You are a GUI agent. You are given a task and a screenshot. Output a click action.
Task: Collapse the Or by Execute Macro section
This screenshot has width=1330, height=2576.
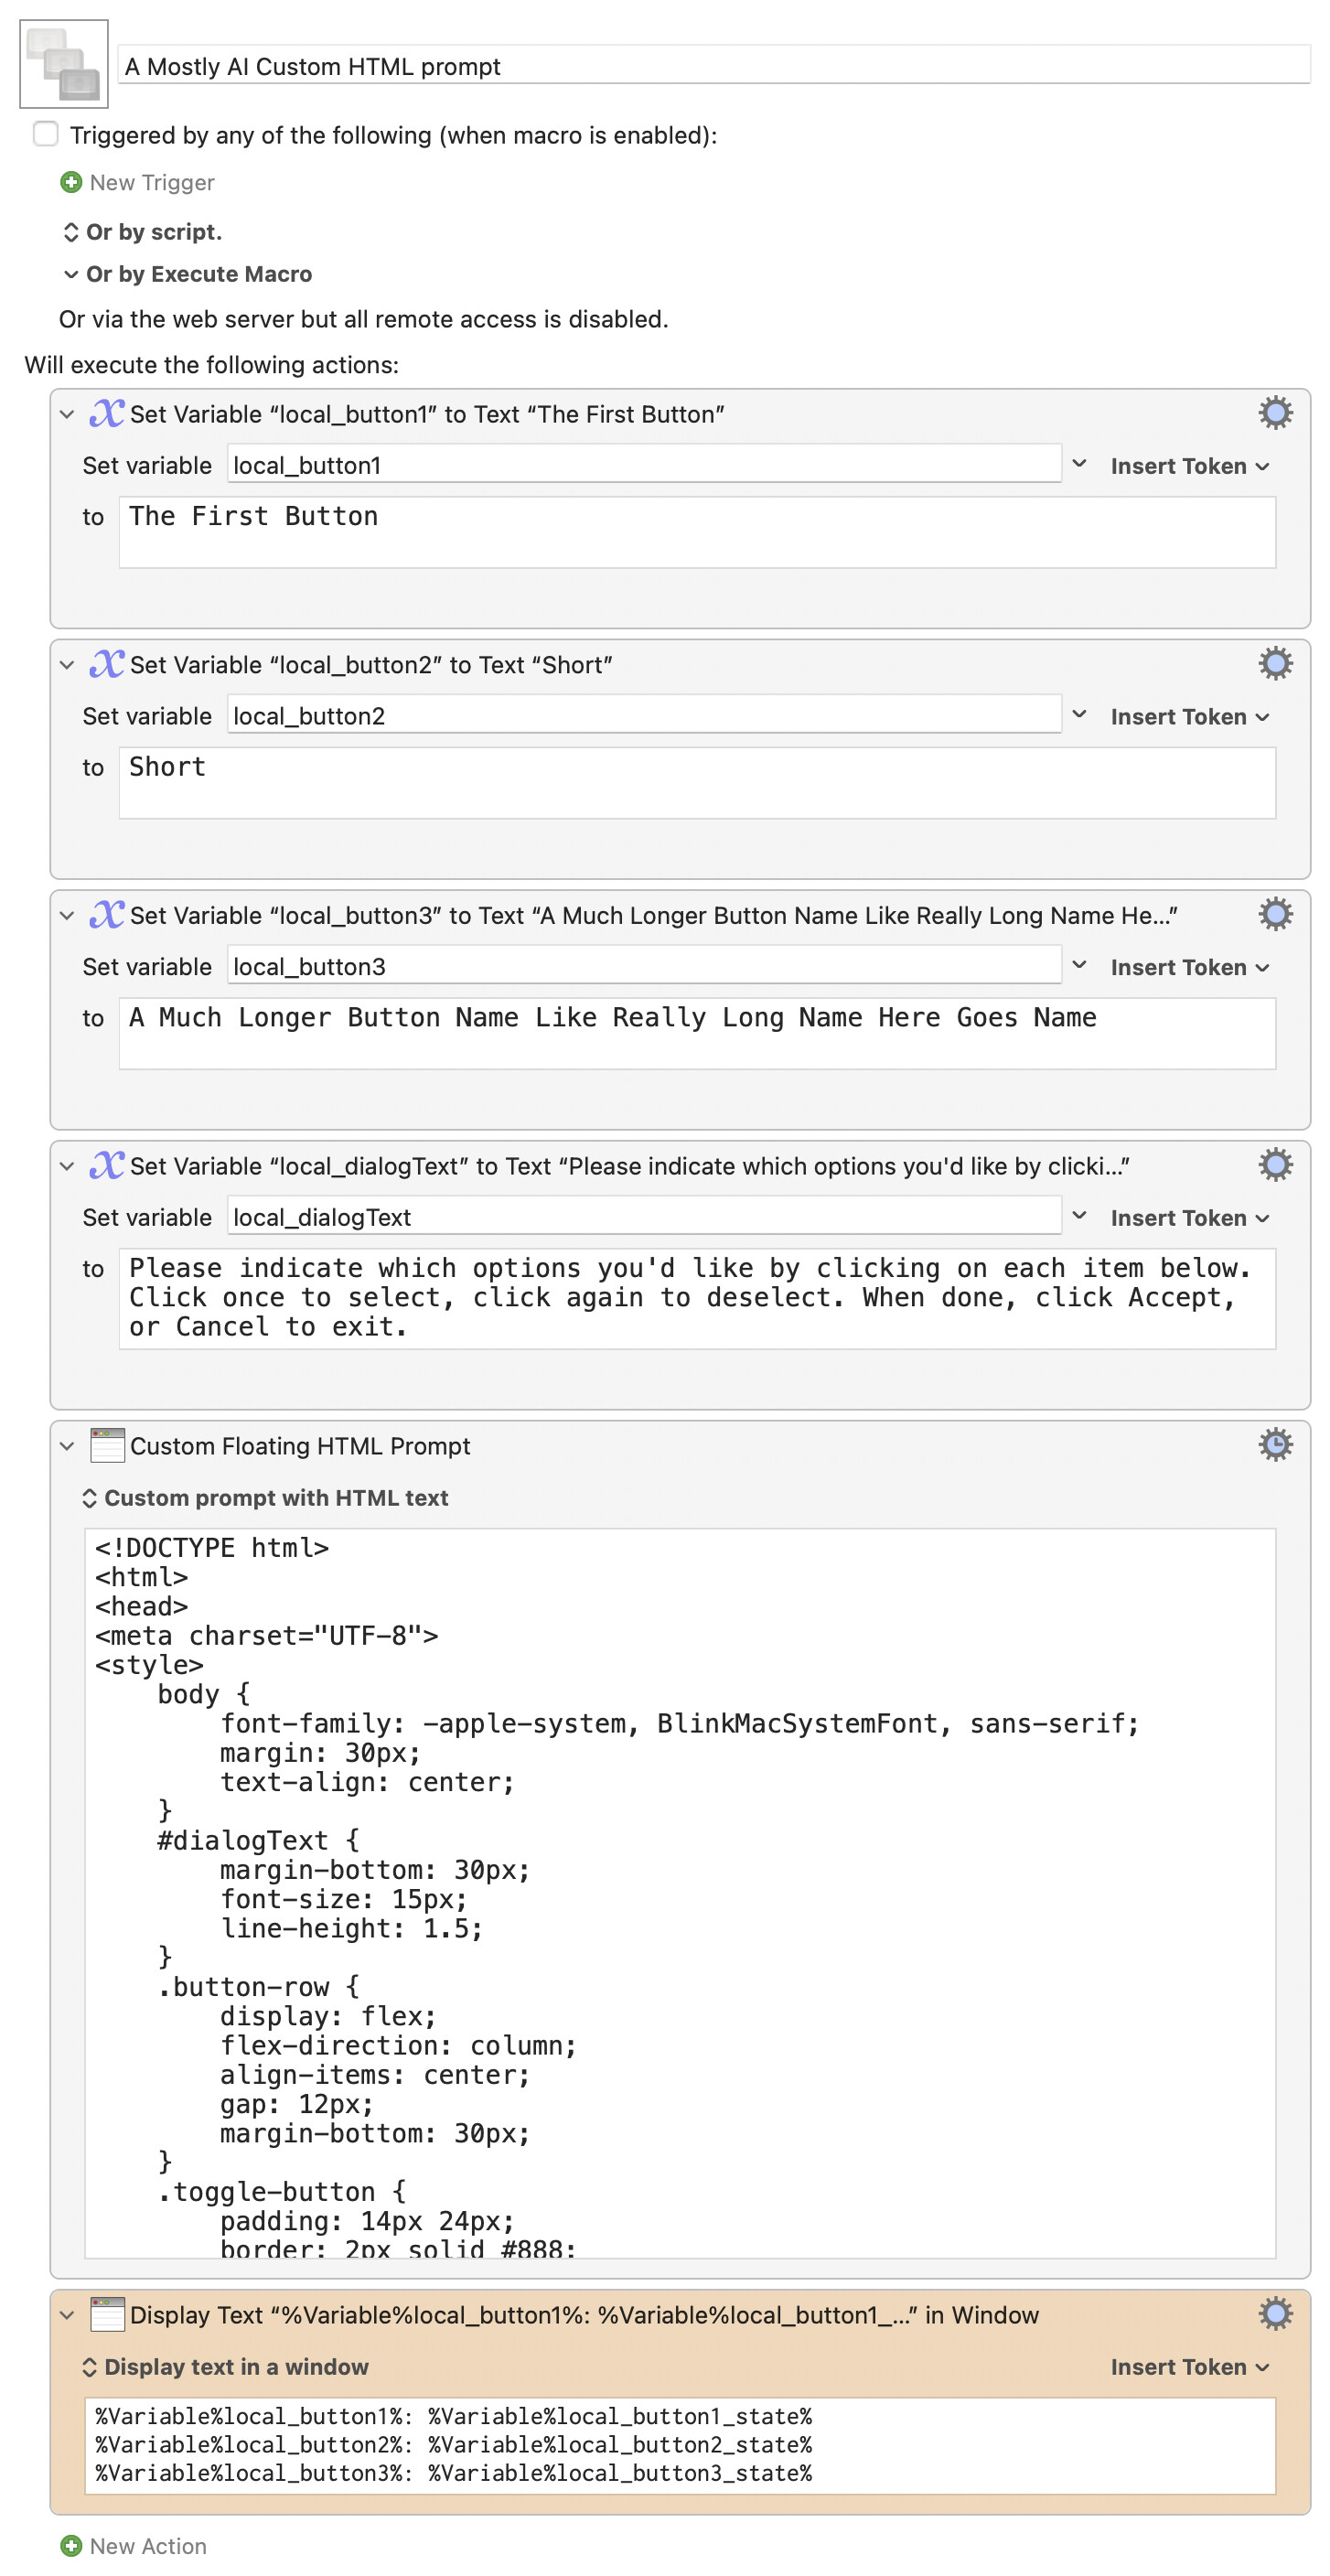71,274
